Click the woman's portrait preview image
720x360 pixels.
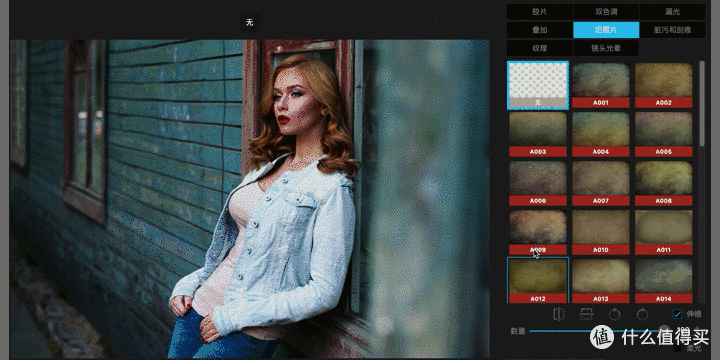tap(249, 199)
